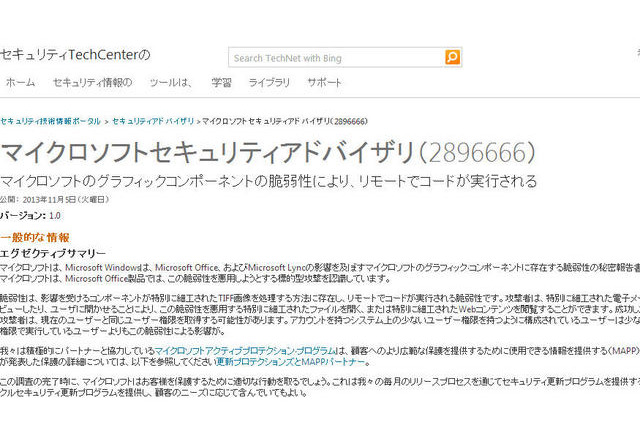Open the 更新プロテクションズとMAPPパートナー link

pyautogui.click(x=291, y=362)
